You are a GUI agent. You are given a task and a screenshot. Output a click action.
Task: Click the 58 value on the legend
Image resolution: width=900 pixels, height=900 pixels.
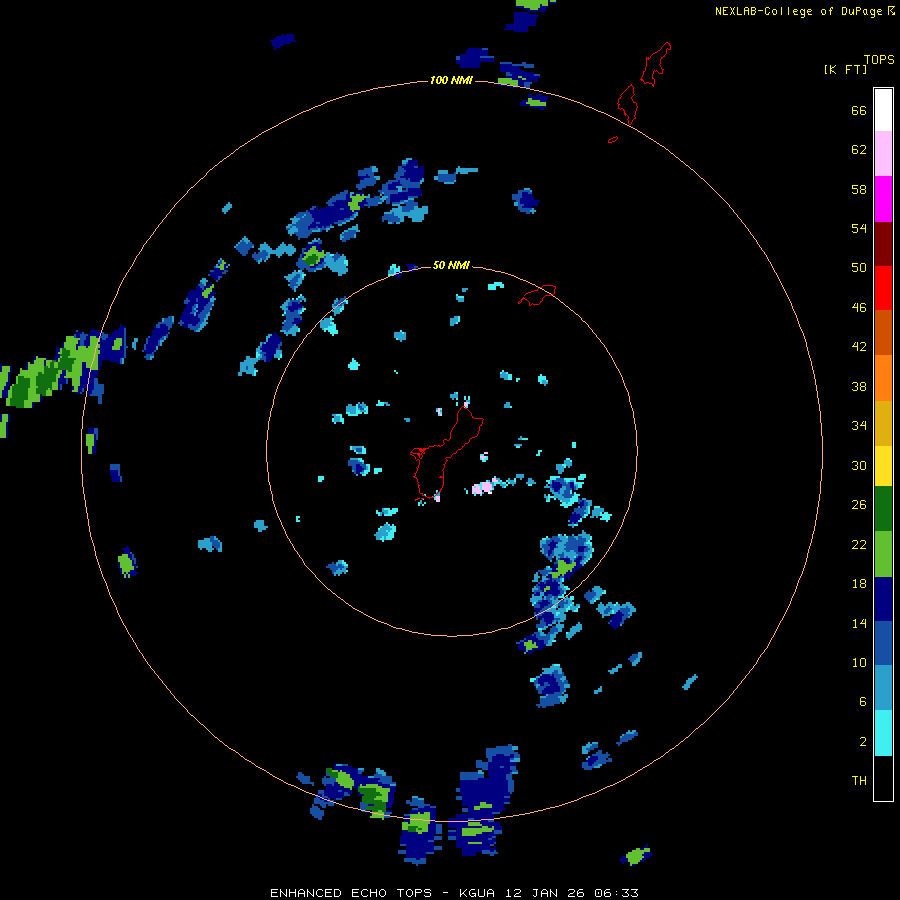pos(859,189)
